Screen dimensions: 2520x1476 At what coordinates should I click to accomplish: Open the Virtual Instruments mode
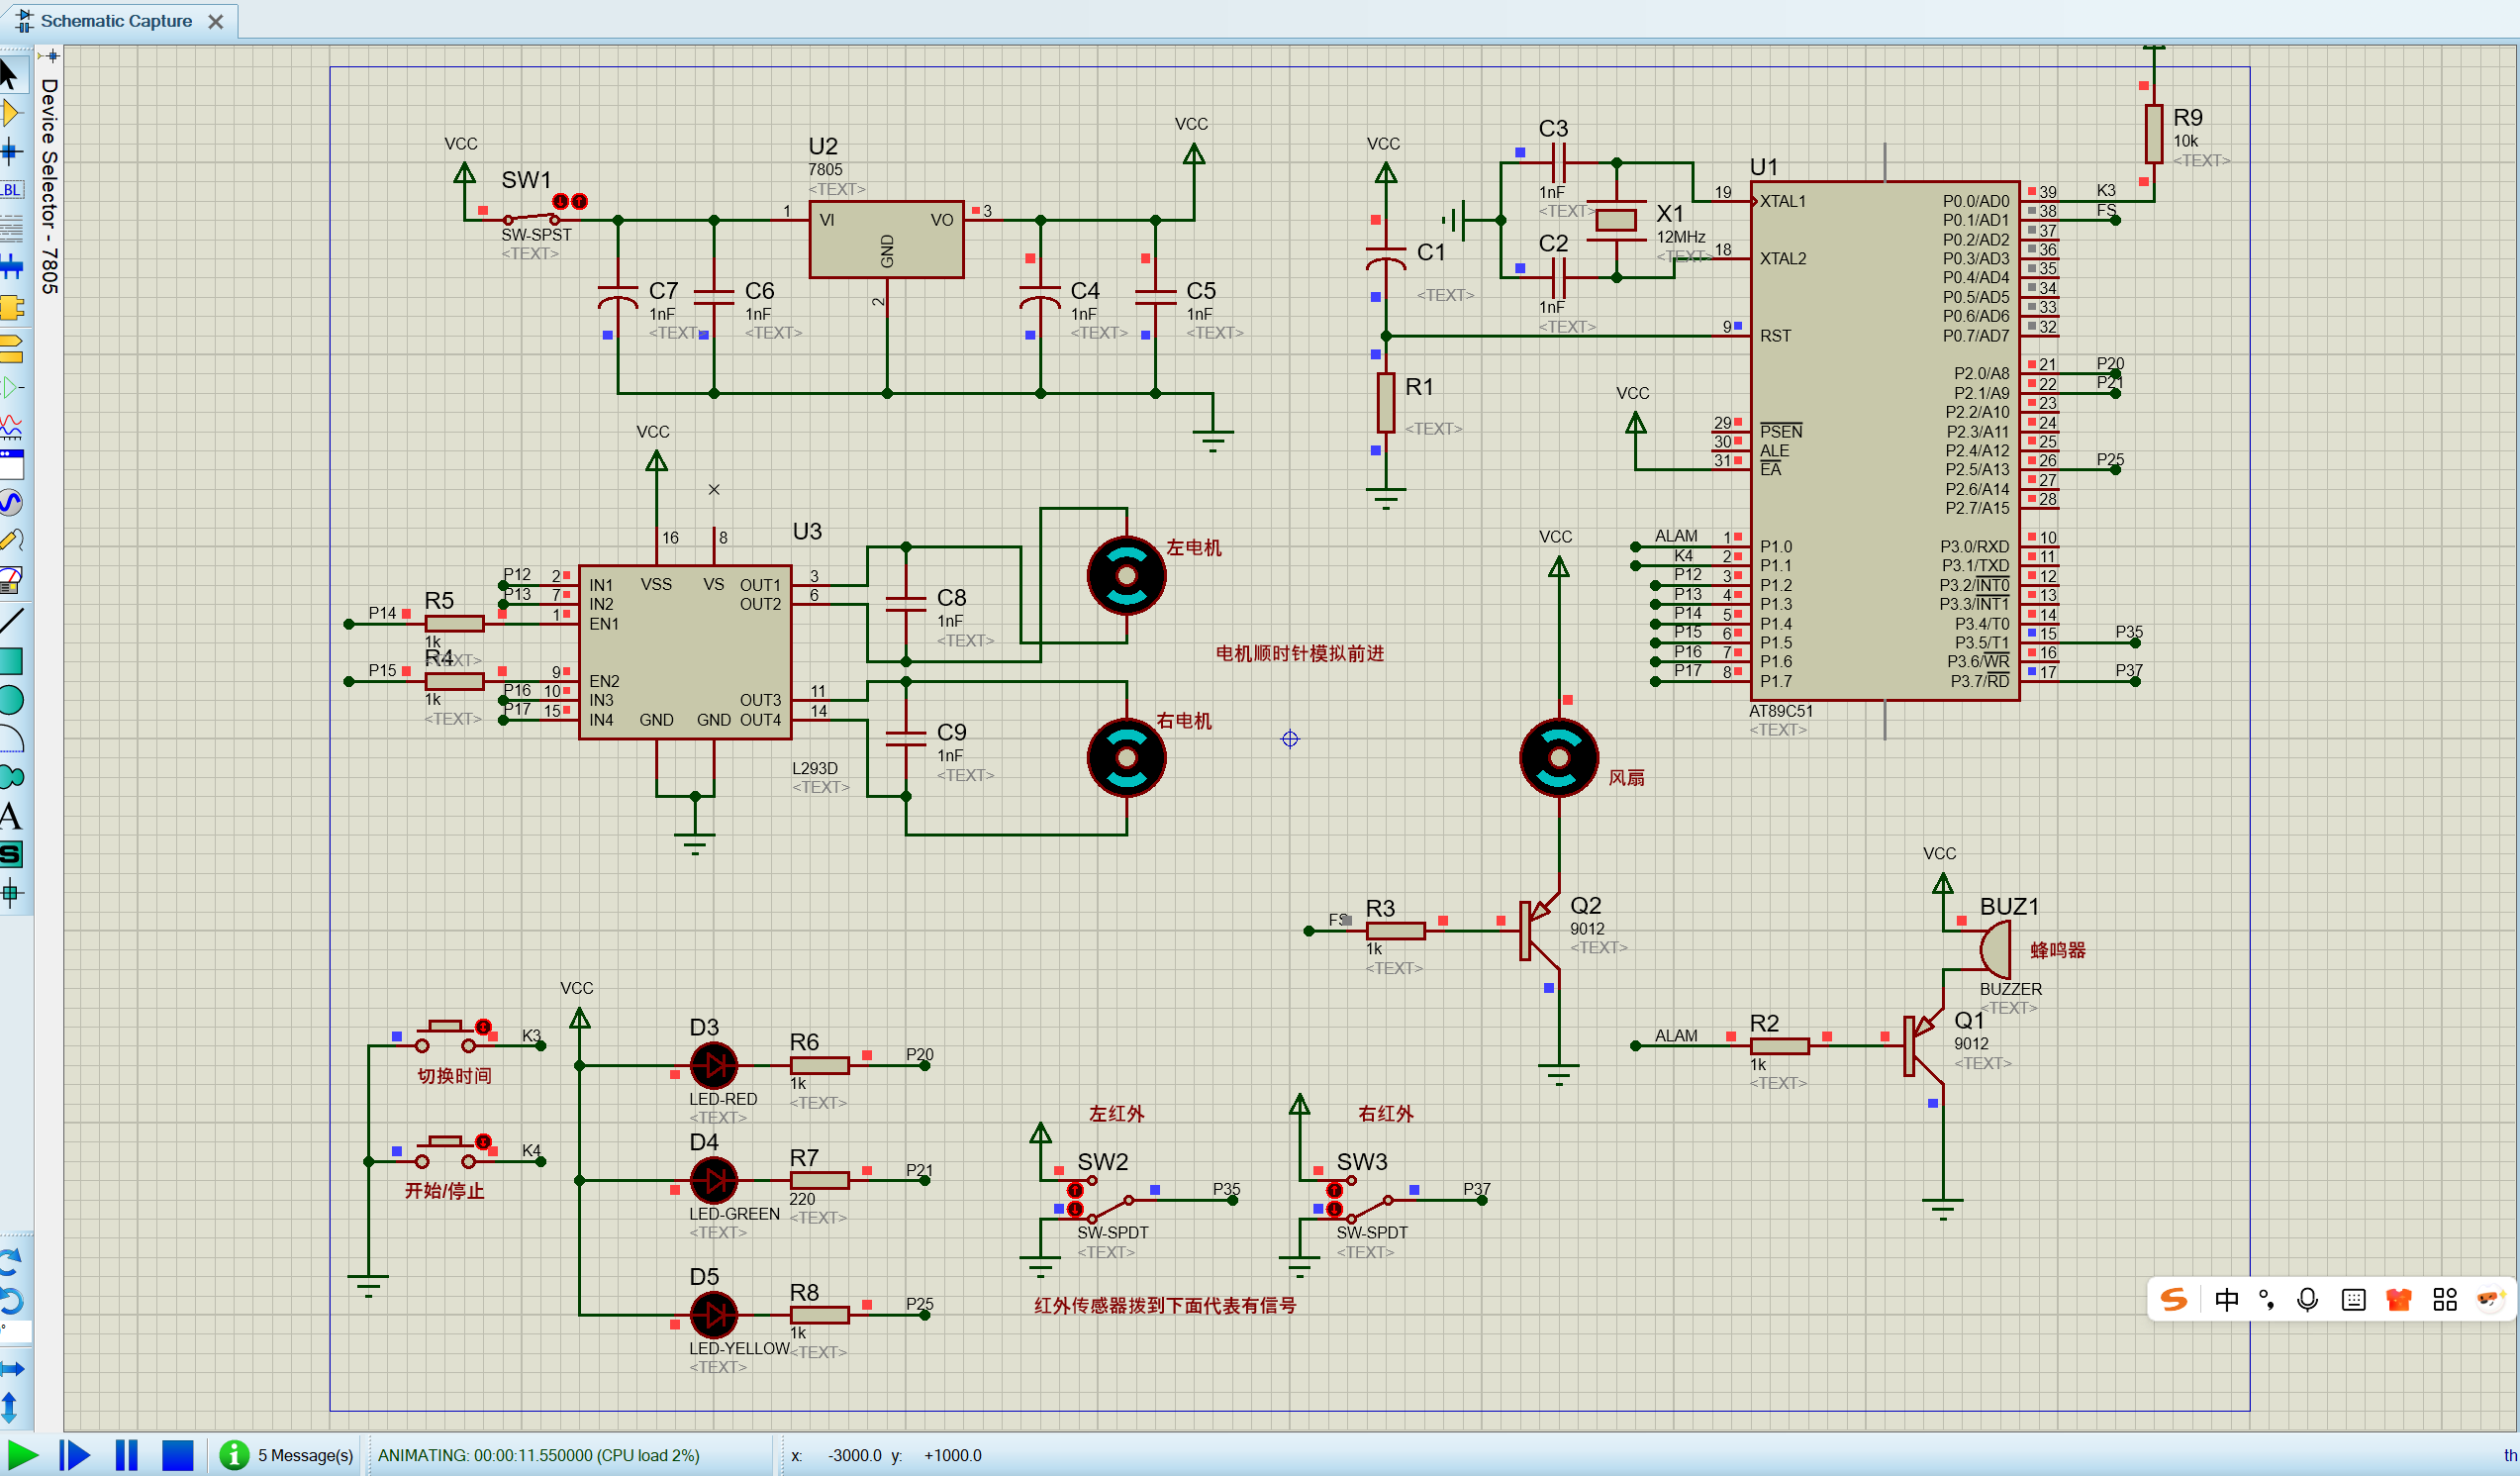point(11,580)
